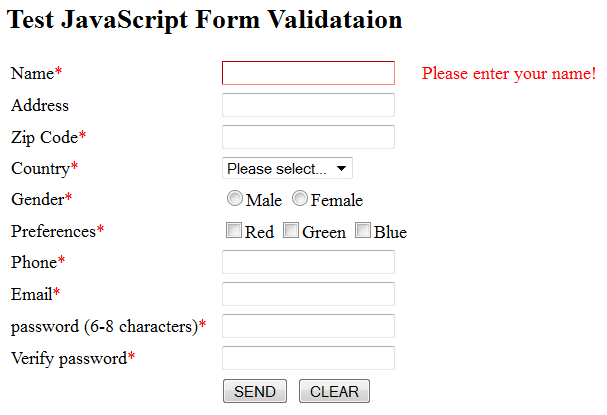Viewport: 607px width, 415px height.
Task: Click the Test JavaScript Form Validataion heading
Action: (205, 18)
